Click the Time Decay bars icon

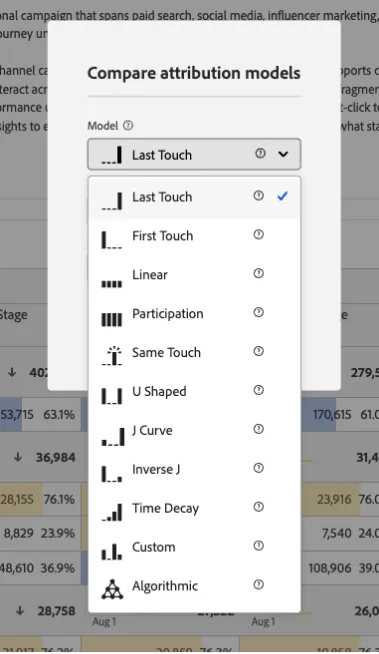point(112,513)
